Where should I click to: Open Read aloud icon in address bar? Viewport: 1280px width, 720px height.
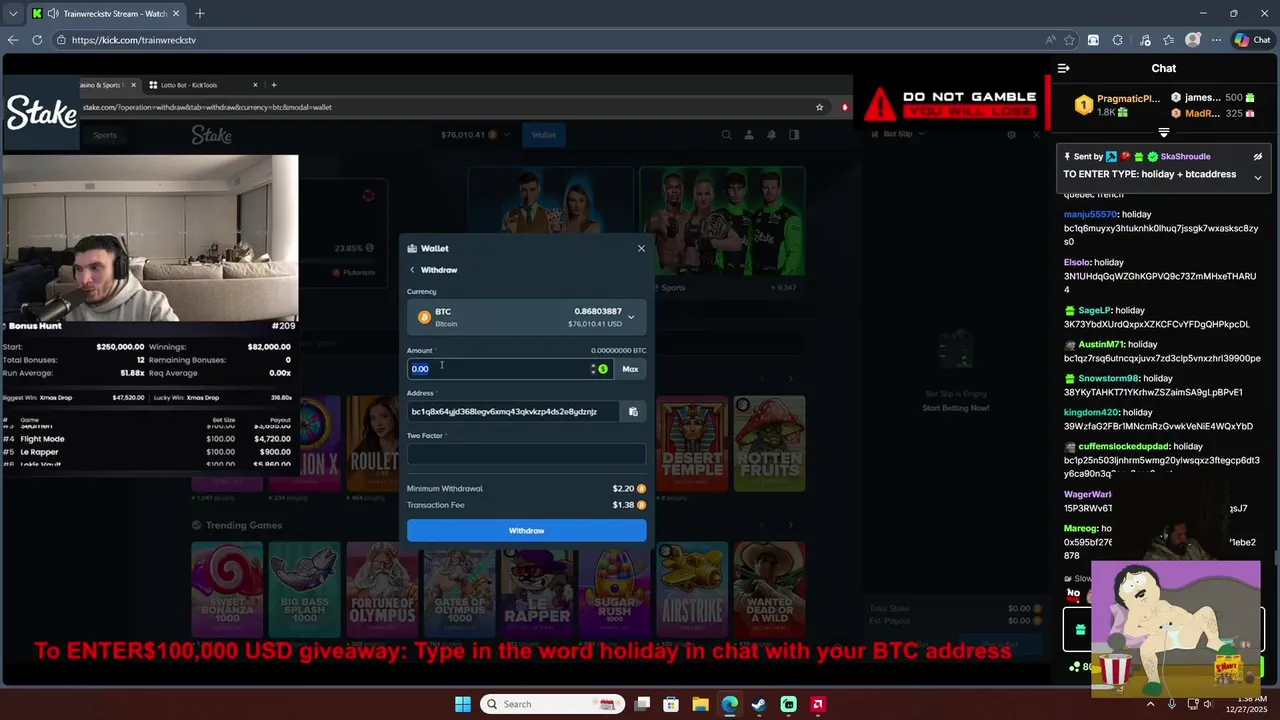click(1050, 40)
